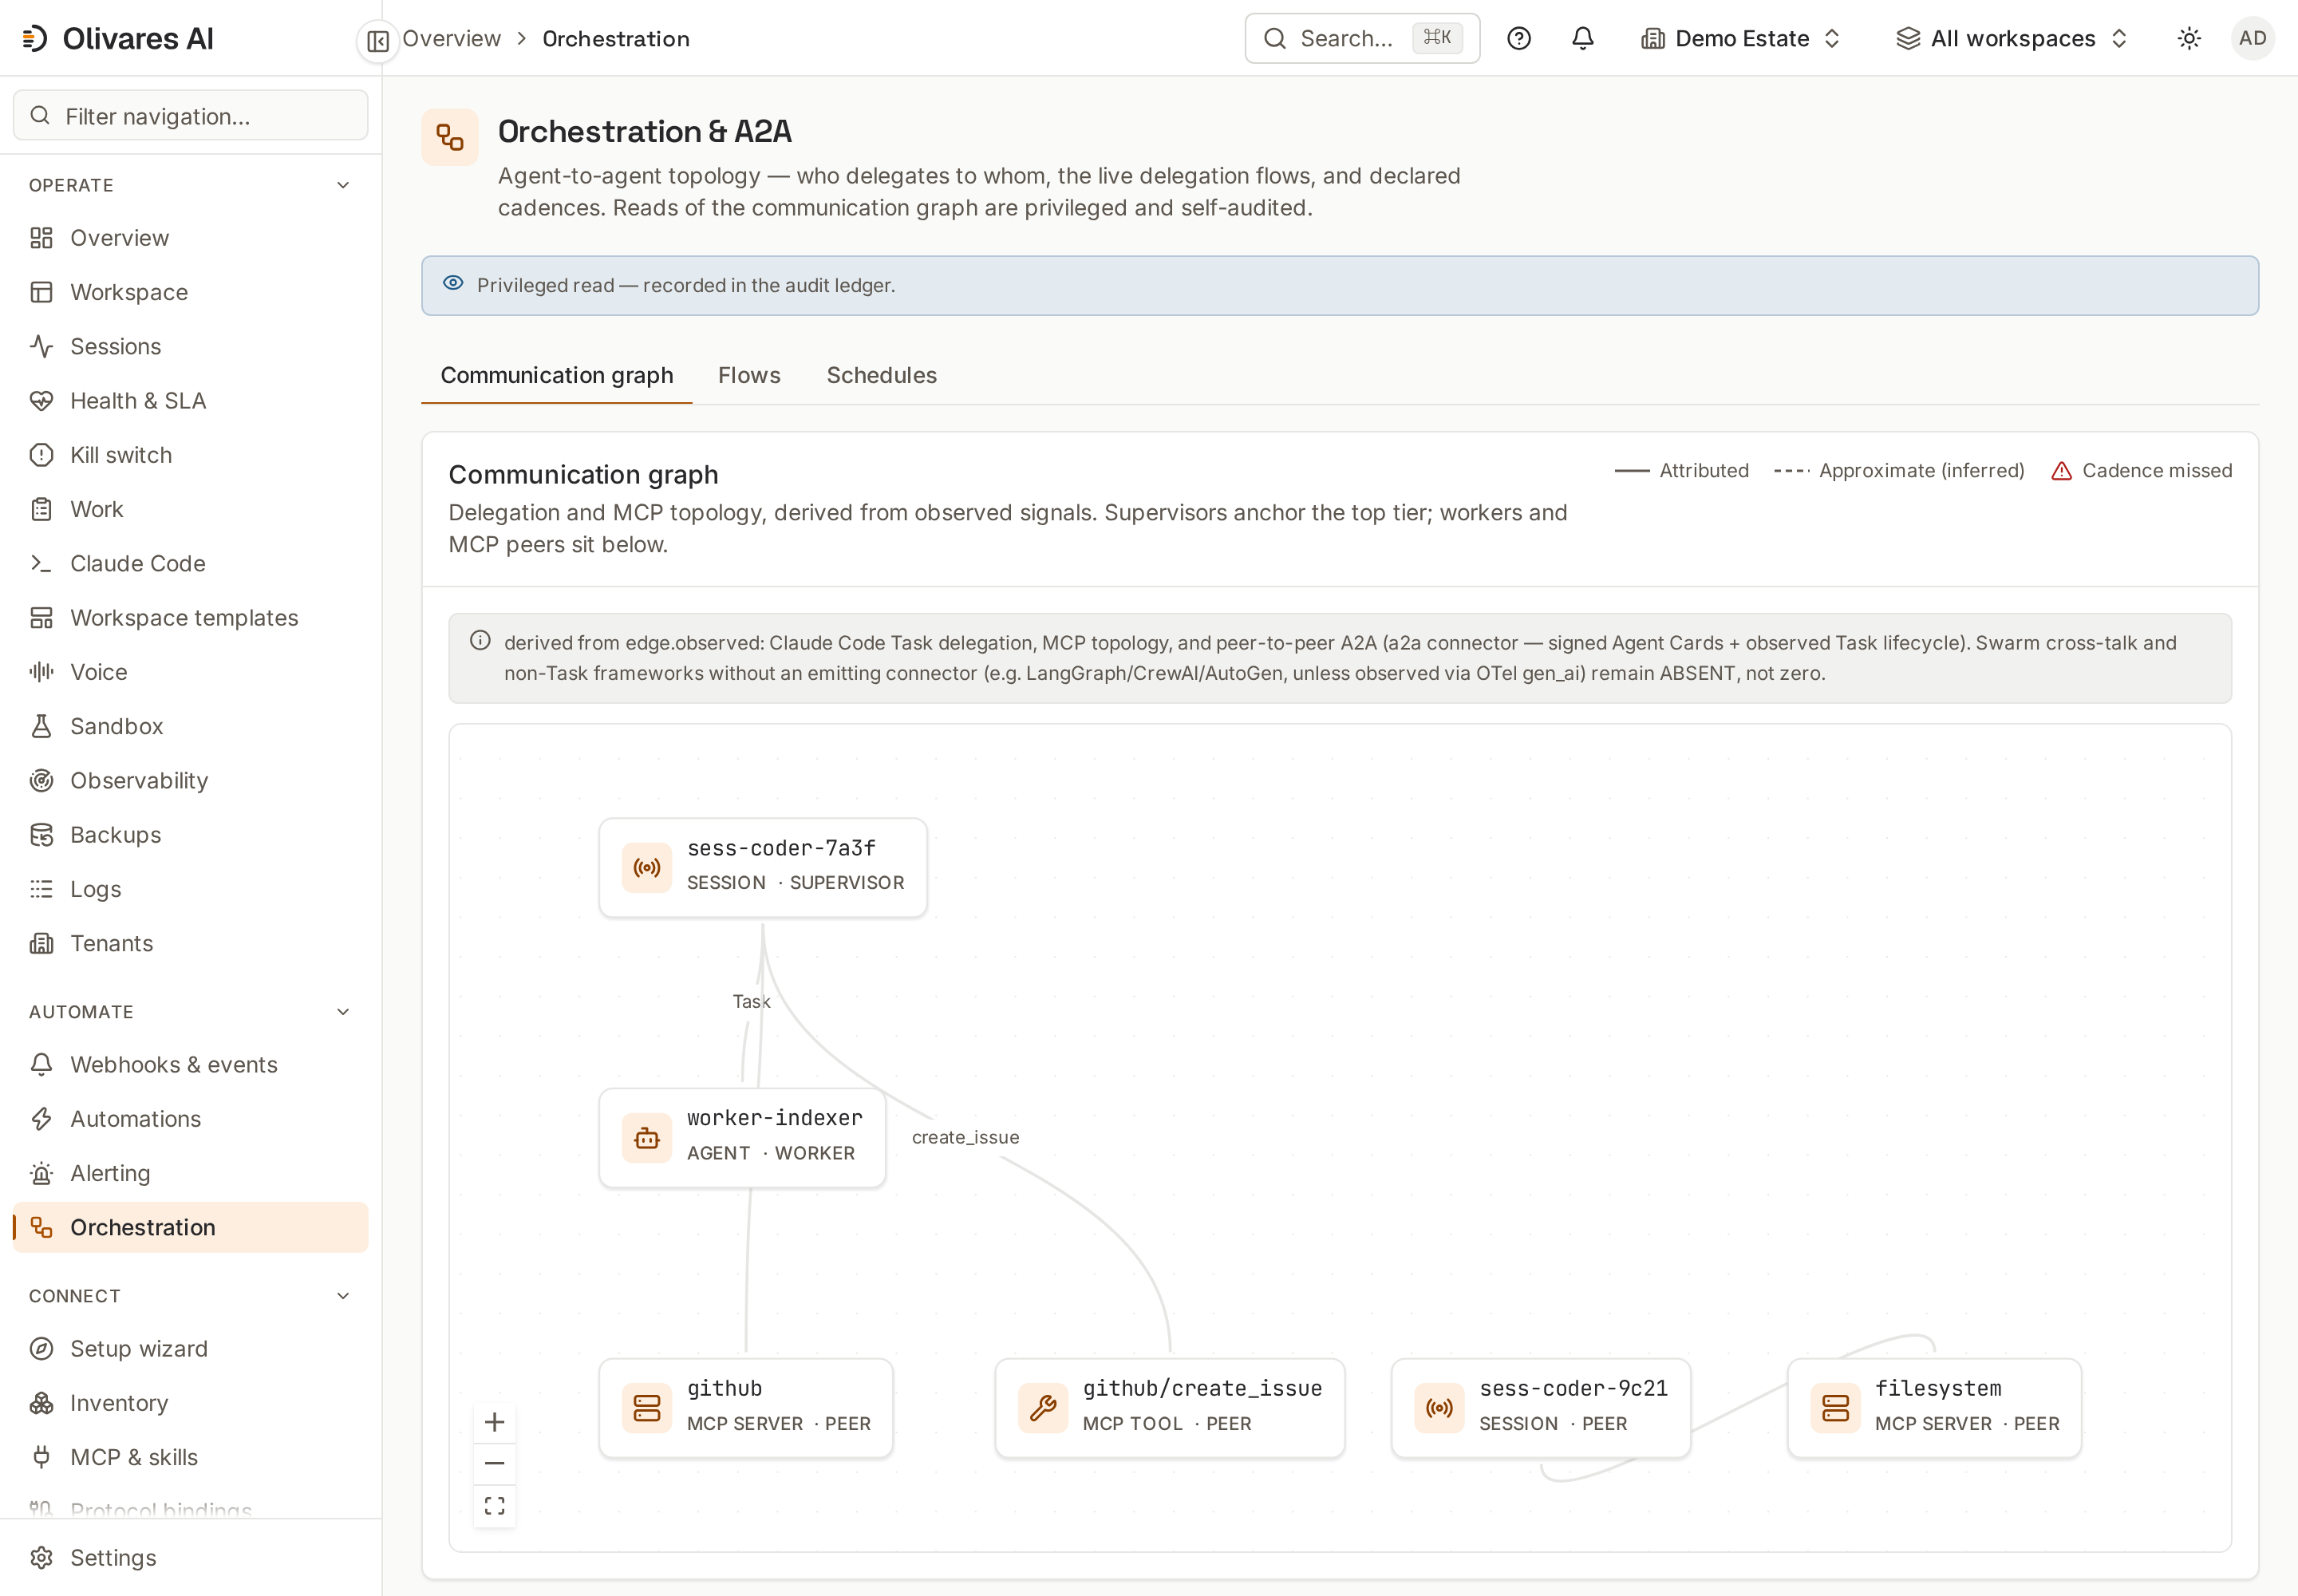Select the github/create_issue MCP tool node

1169,1407
